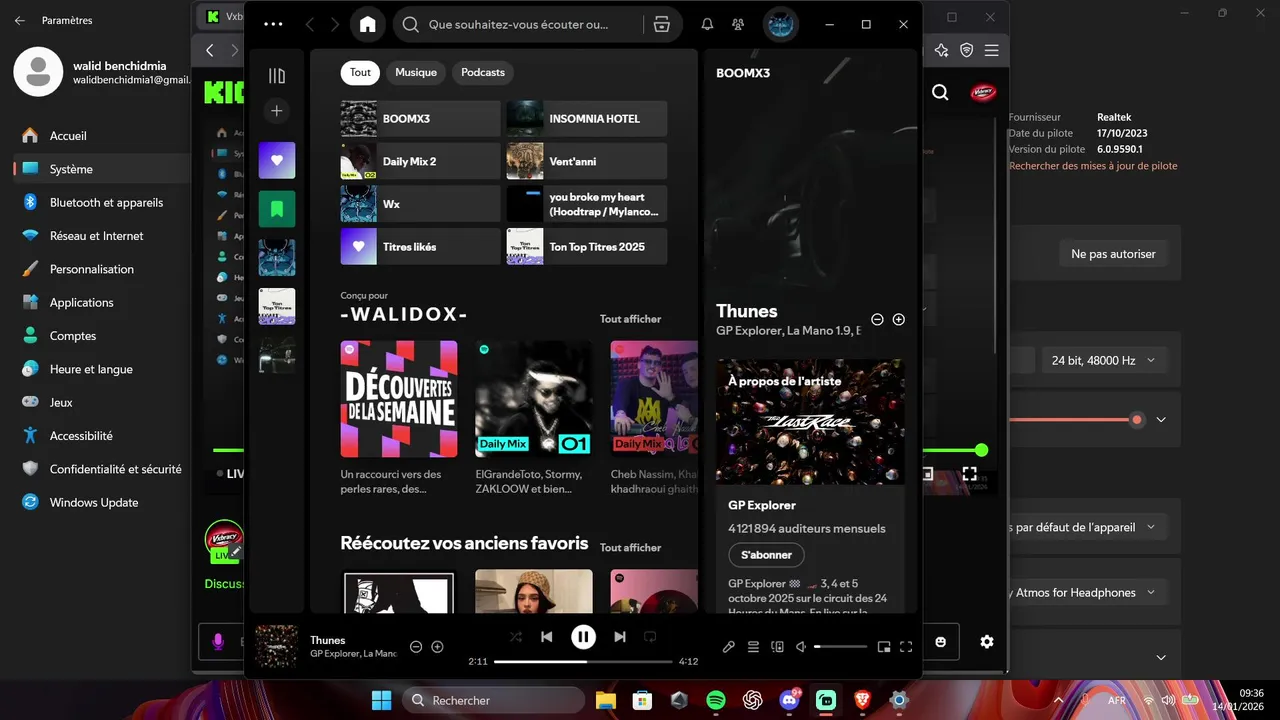Open Discord from the taskbar

[x=790, y=700]
